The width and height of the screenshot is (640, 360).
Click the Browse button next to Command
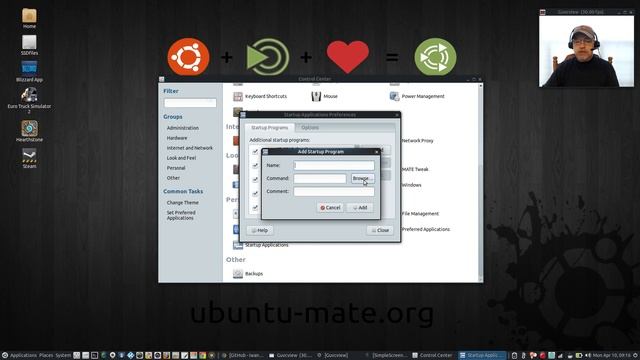[x=362, y=178]
